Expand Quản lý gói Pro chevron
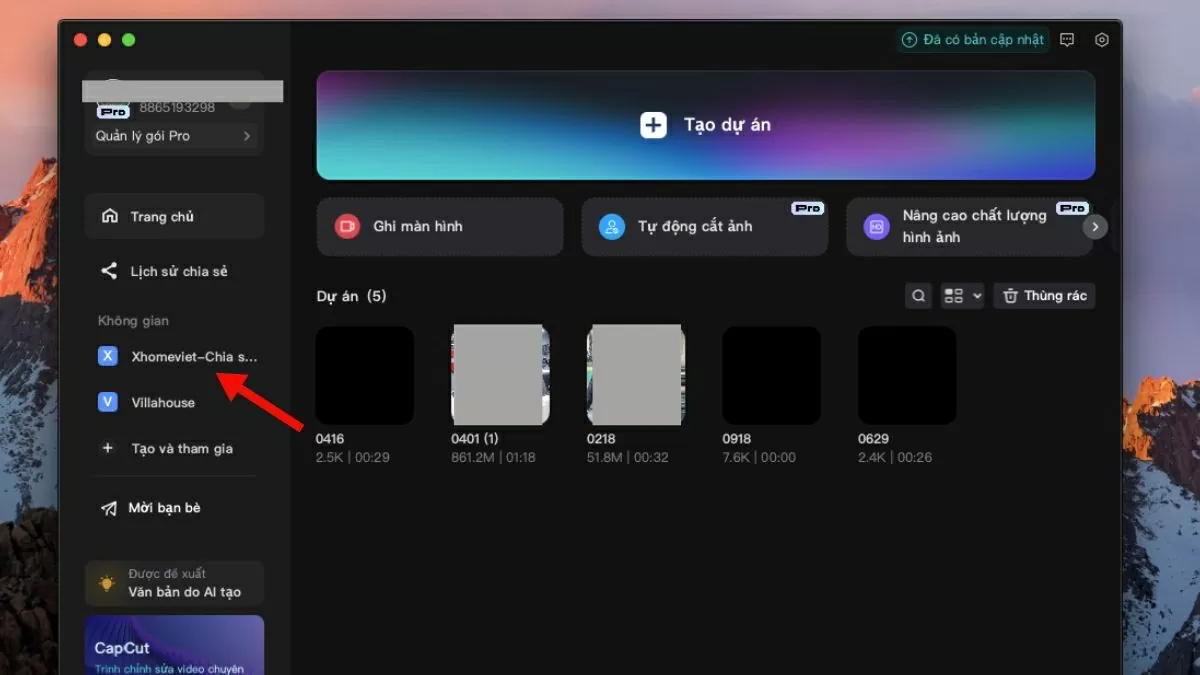 247,136
